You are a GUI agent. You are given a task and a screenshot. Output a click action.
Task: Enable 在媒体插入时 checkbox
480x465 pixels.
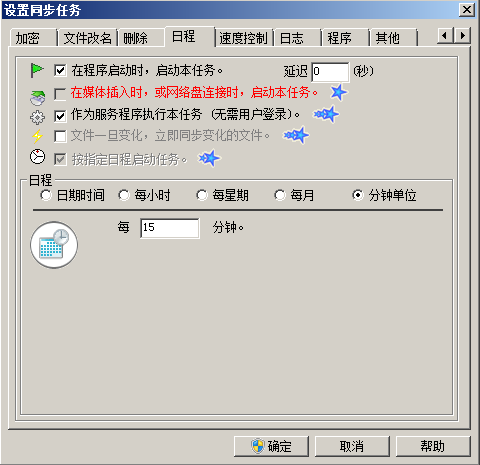[x=60, y=94]
